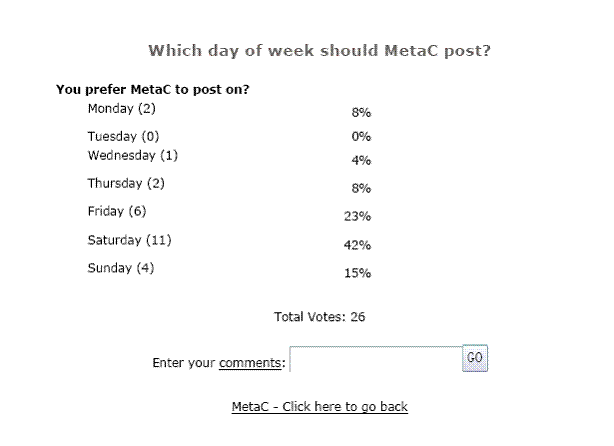Pick the Thursday (2) poll entry
Screen dimensions: 614x446
coord(126,183)
